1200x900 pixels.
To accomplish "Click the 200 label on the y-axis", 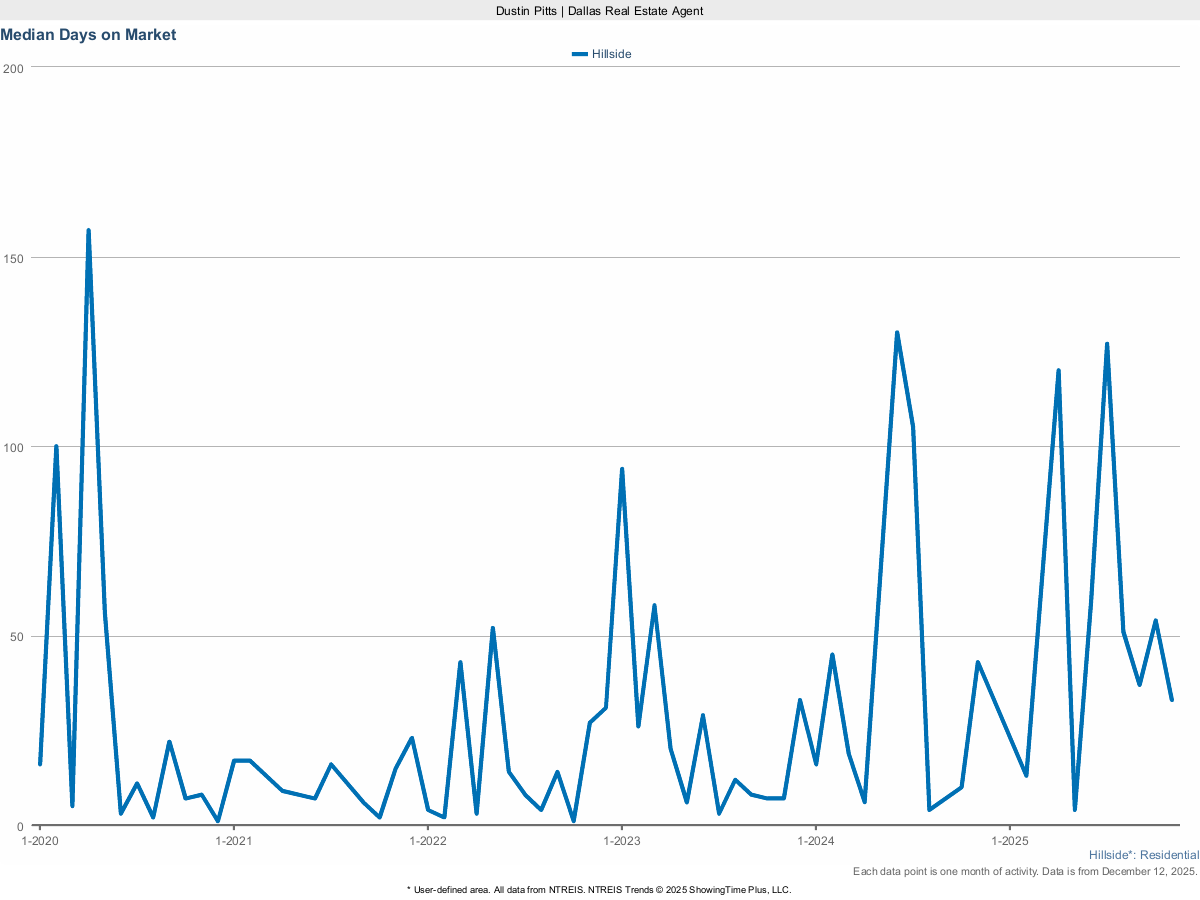I will (14, 68).
